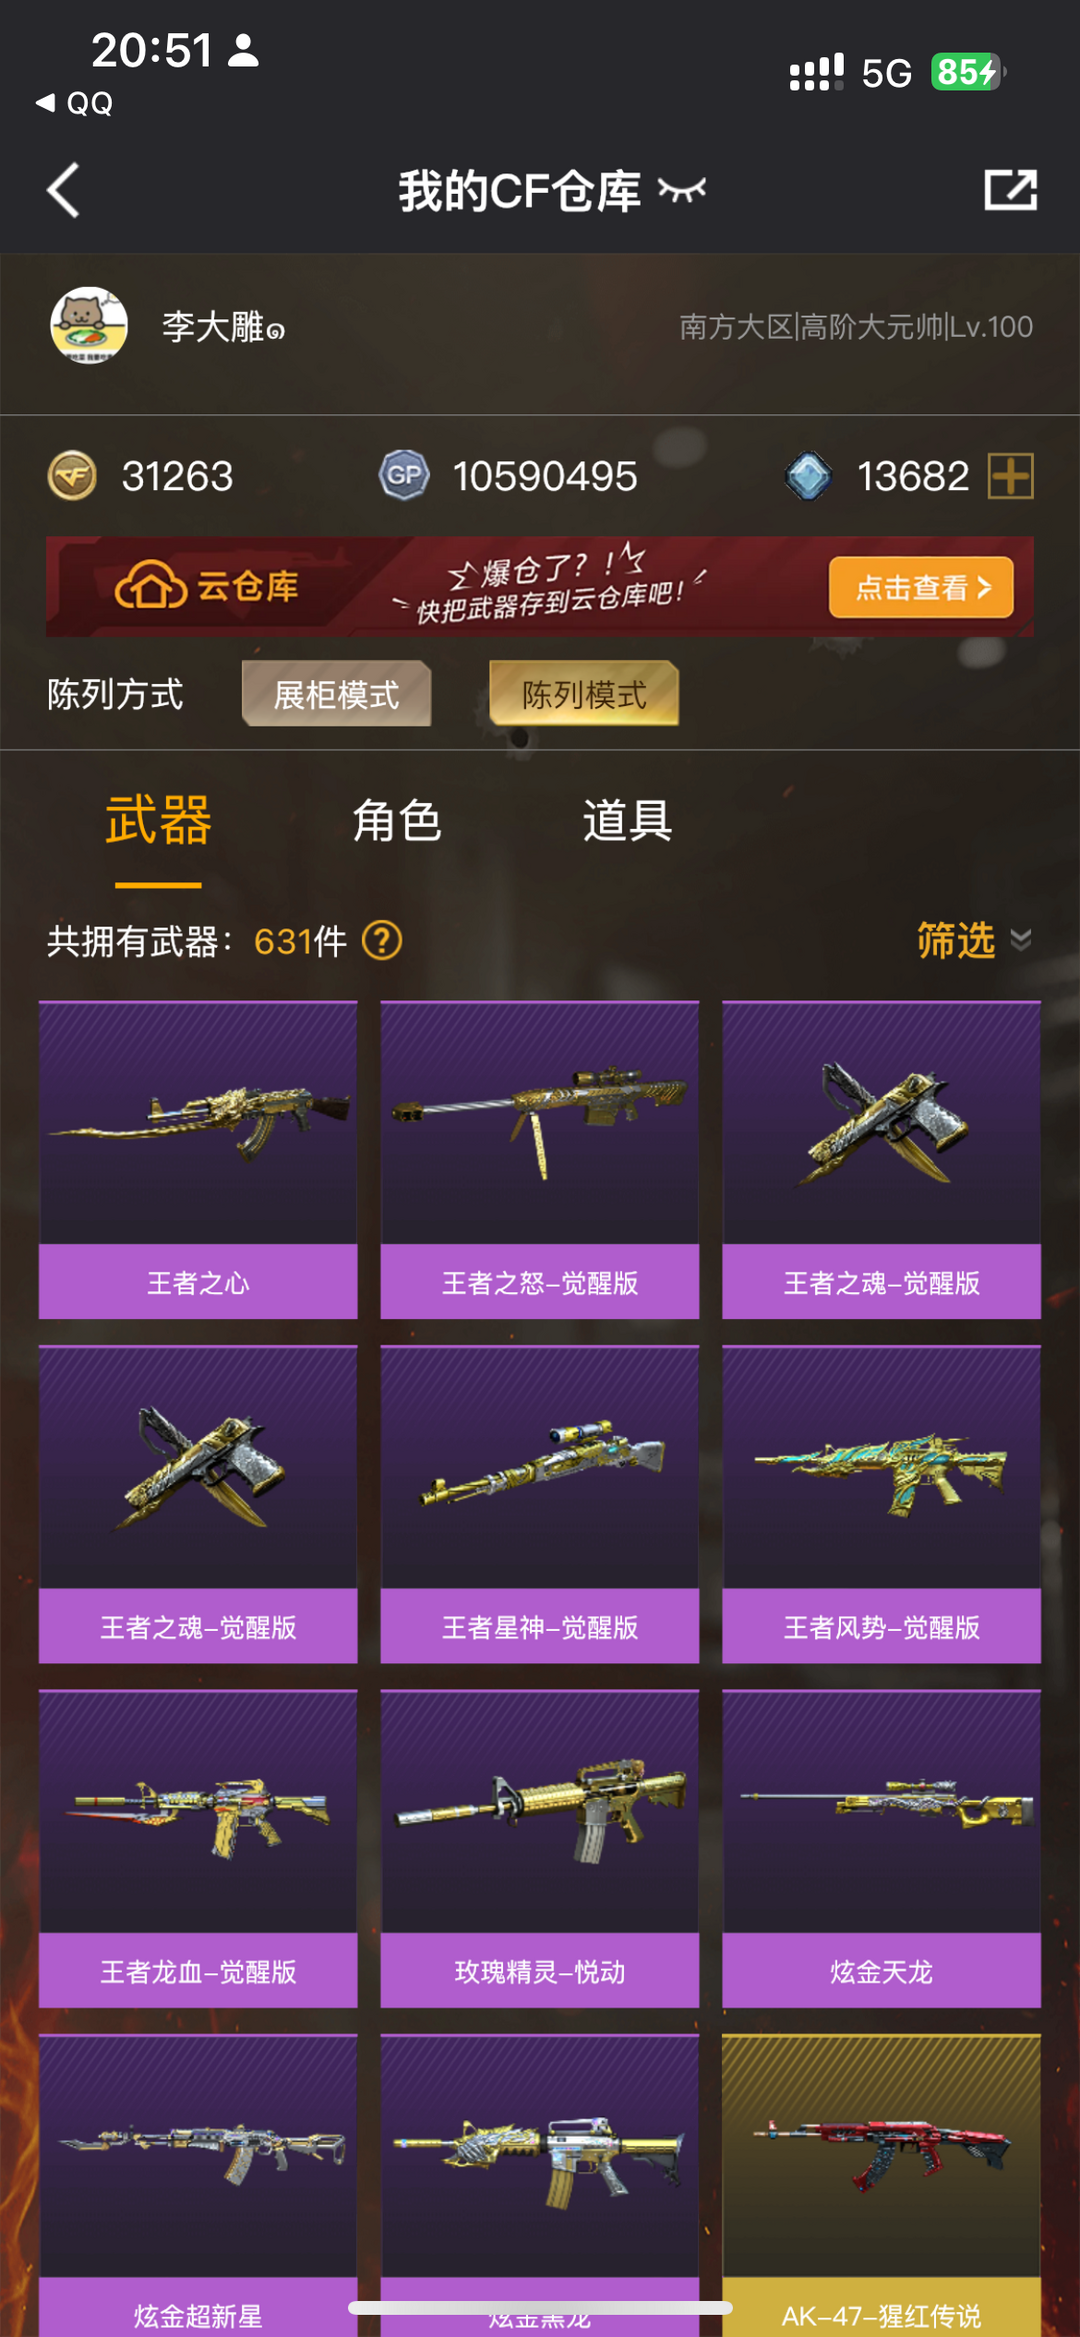Return to QQ via status bar link
Image resolution: width=1080 pixels, height=2337 pixels.
[x=74, y=103]
